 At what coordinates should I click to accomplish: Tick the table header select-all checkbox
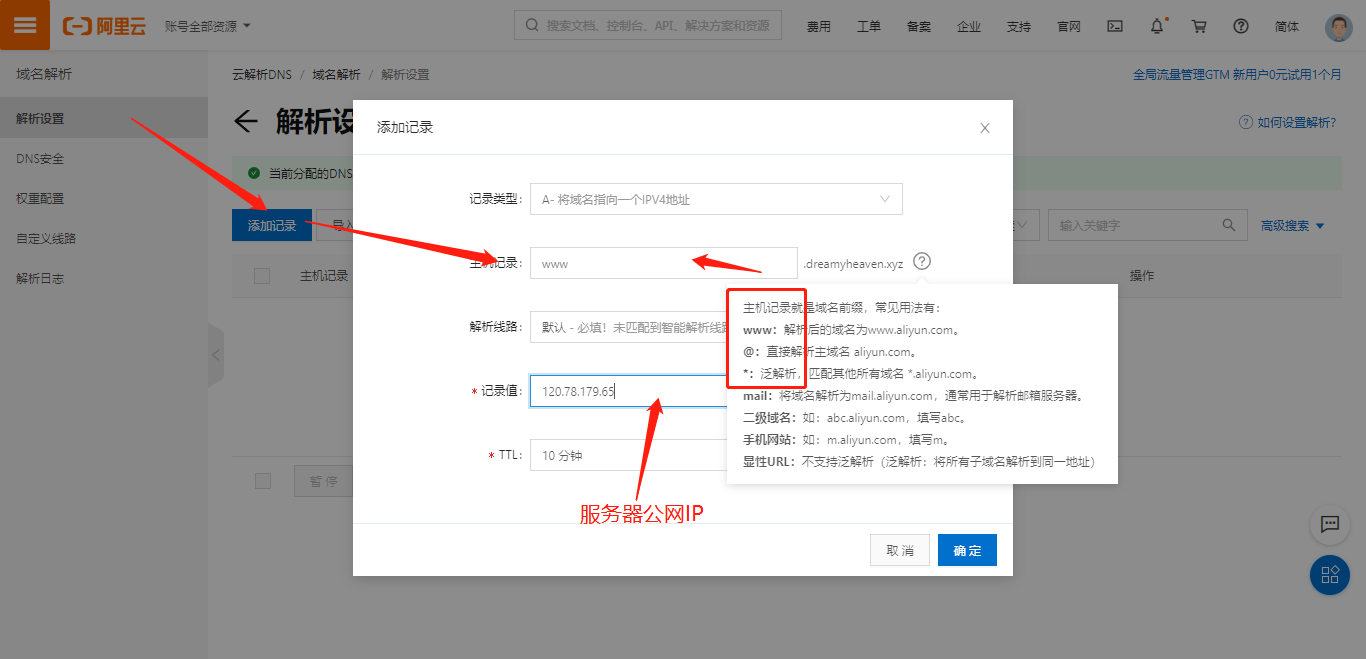pyautogui.click(x=262, y=276)
